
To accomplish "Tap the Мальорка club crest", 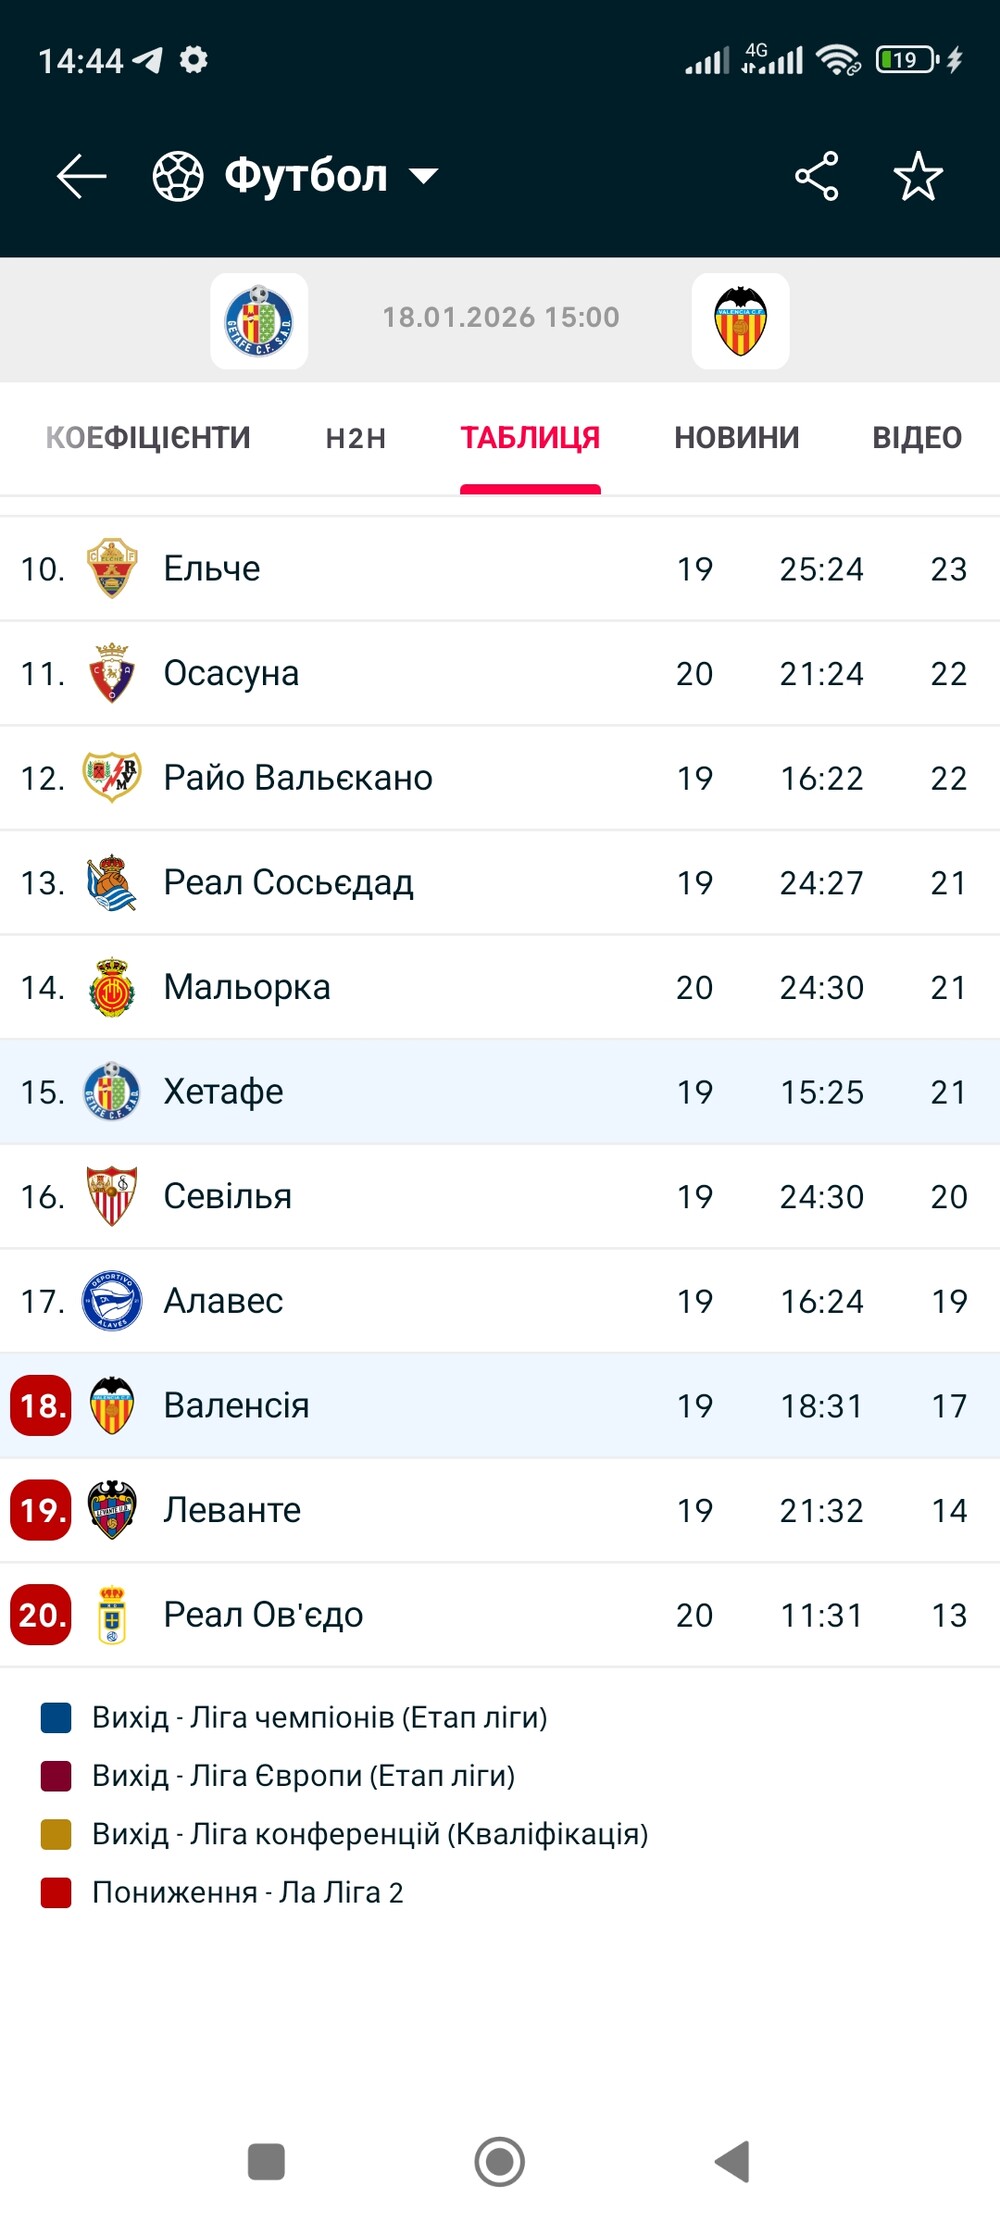I will point(112,987).
